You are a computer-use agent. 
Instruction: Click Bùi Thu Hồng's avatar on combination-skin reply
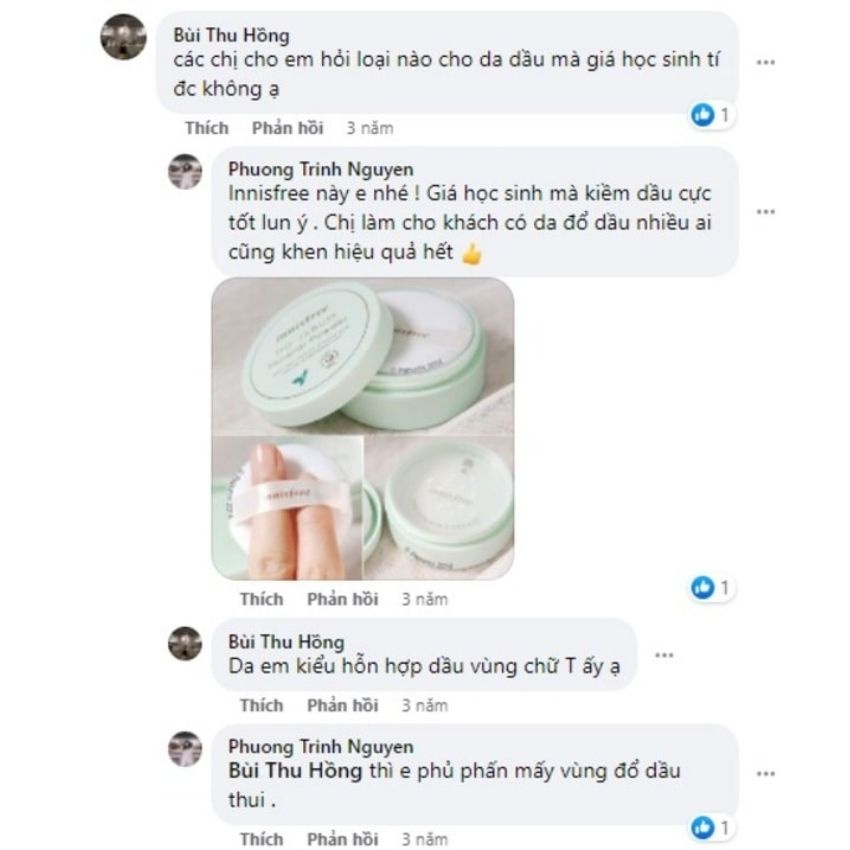pos(185,643)
